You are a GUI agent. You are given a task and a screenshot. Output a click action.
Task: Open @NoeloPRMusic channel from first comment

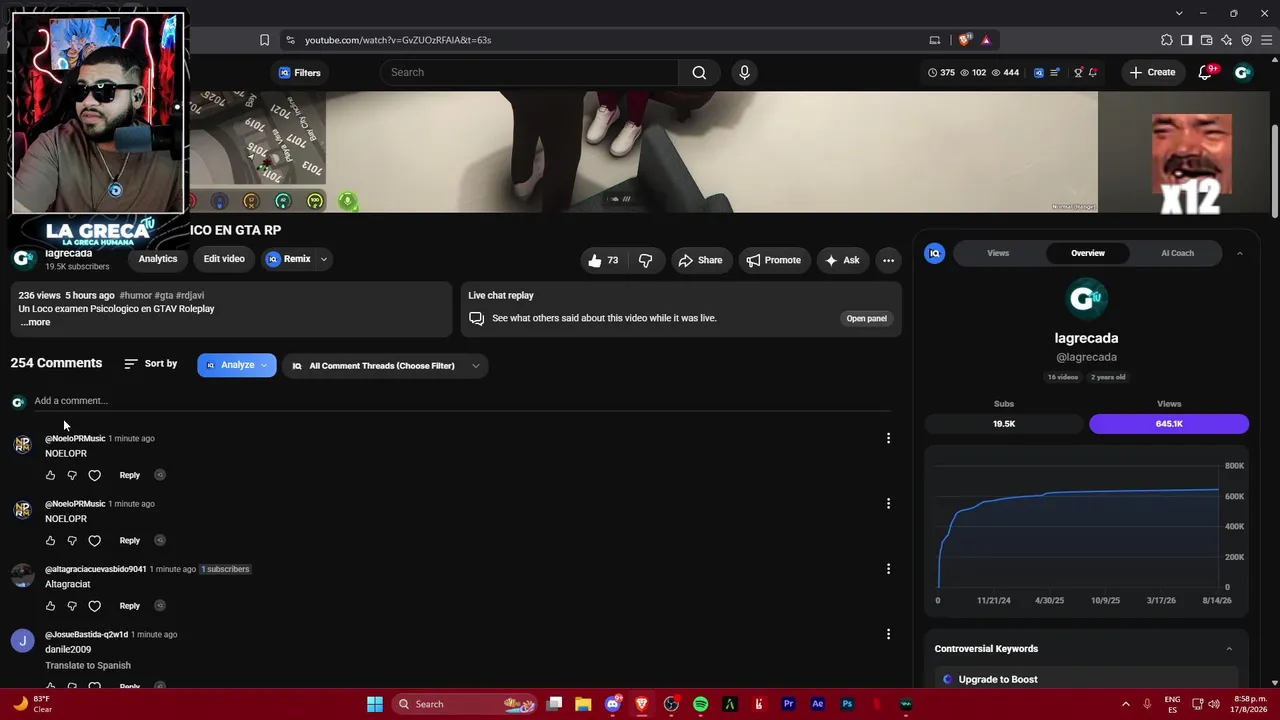click(75, 438)
